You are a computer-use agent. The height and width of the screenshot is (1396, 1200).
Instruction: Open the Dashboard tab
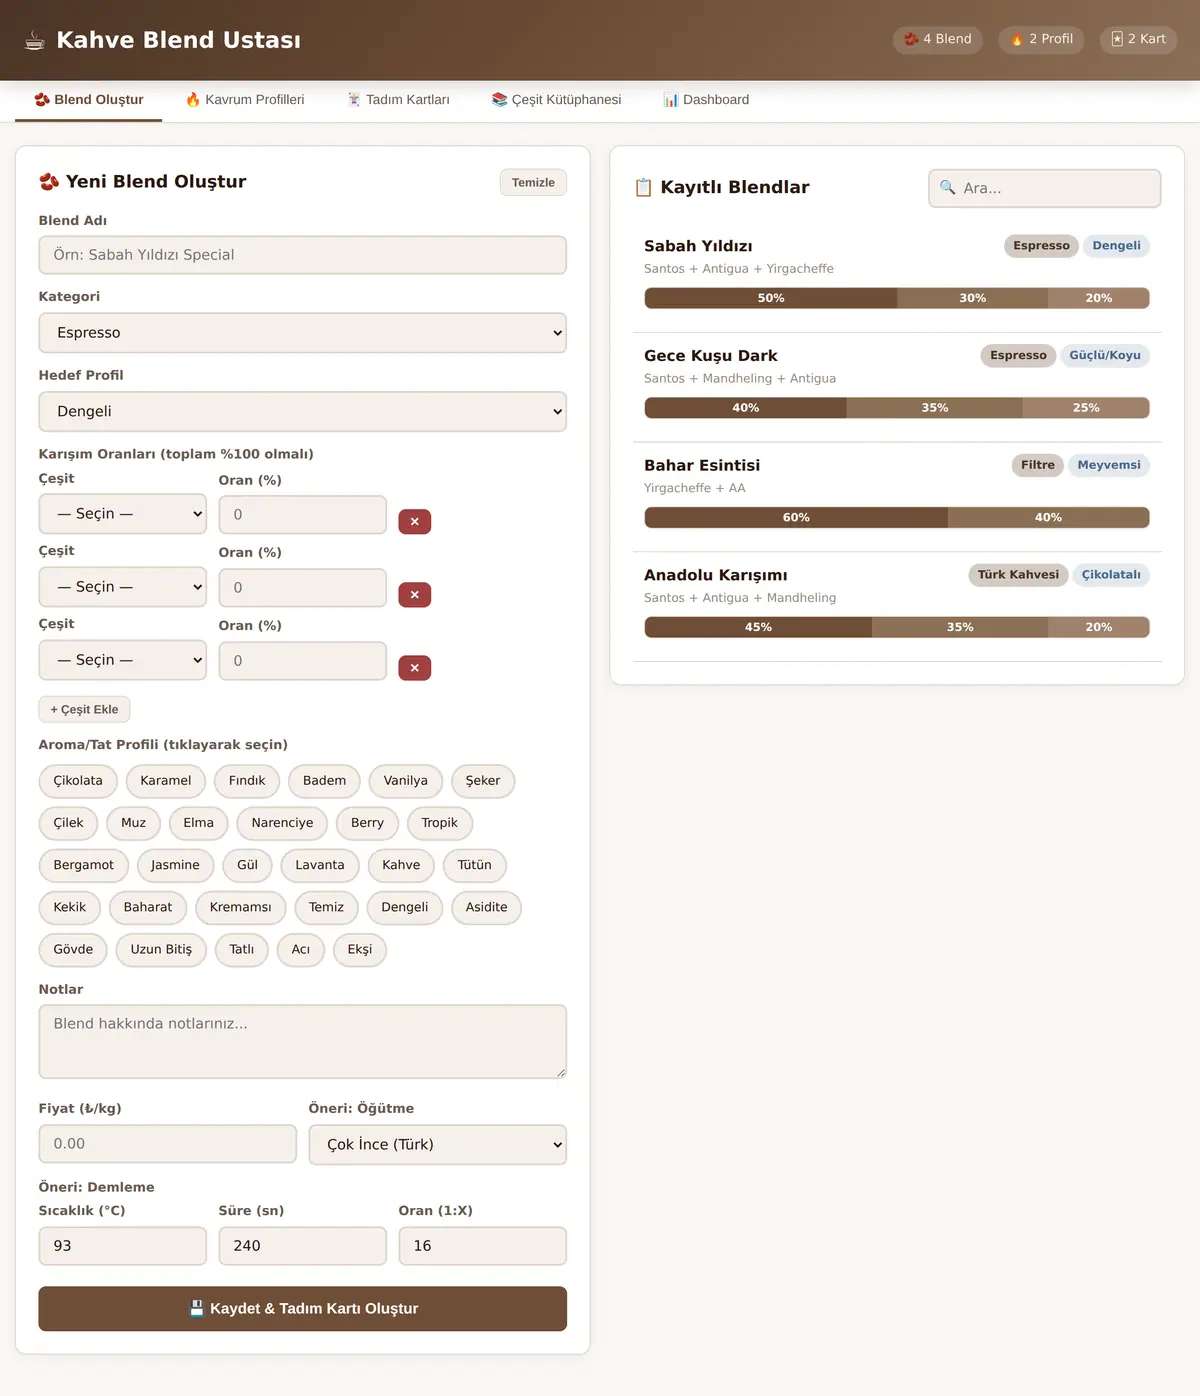706,100
